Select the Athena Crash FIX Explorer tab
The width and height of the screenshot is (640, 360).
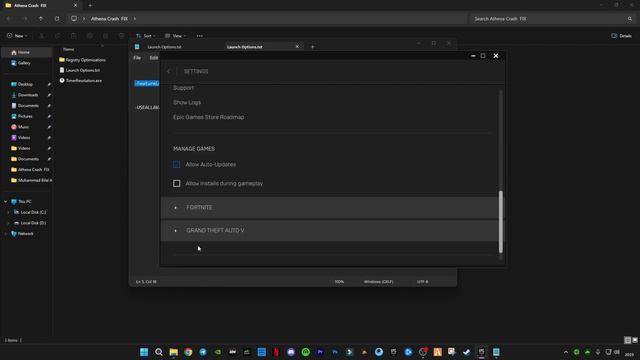(x=41, y=6)
